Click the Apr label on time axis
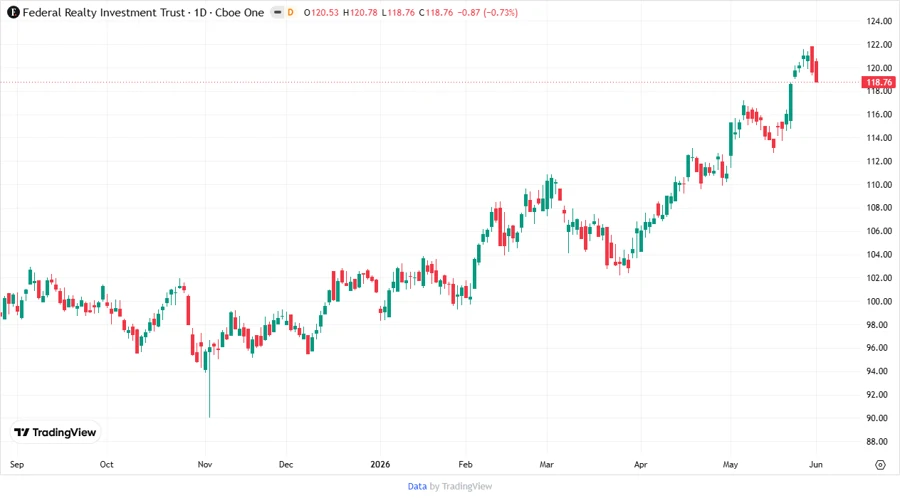Screen dimensions: 900x498 point(641,465)
